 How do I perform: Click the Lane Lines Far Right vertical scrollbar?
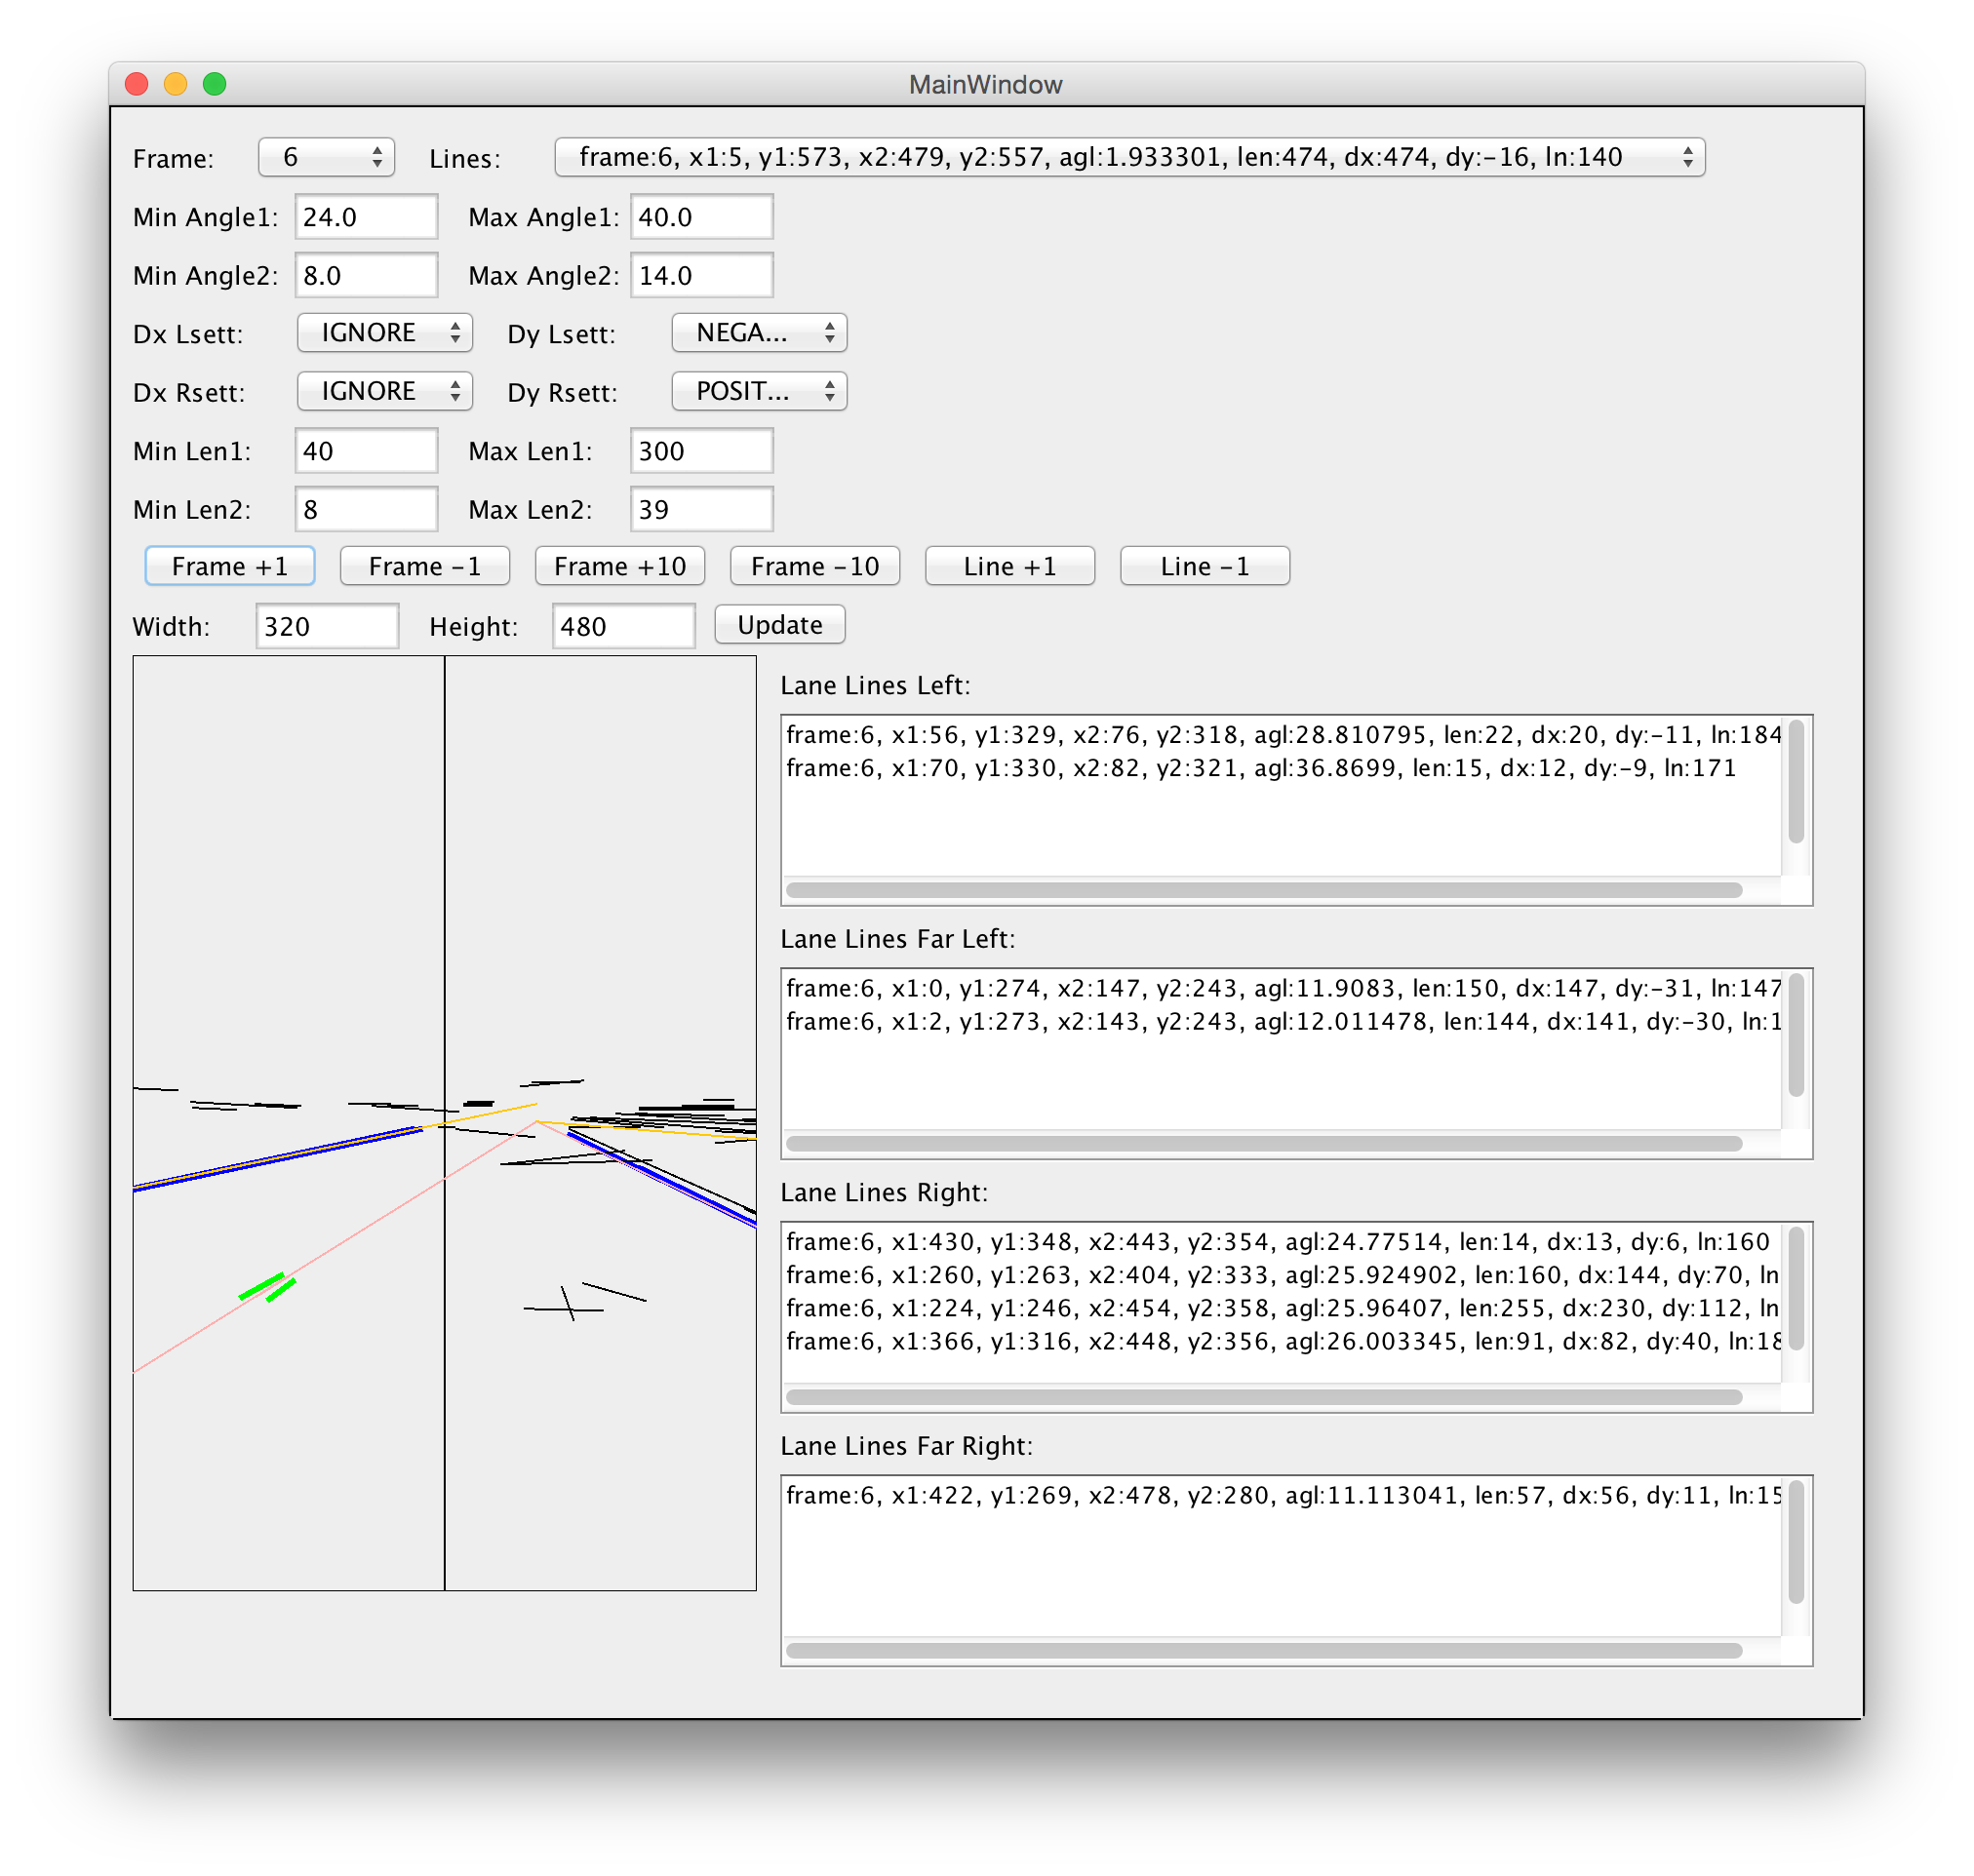click(1796, 1542)
